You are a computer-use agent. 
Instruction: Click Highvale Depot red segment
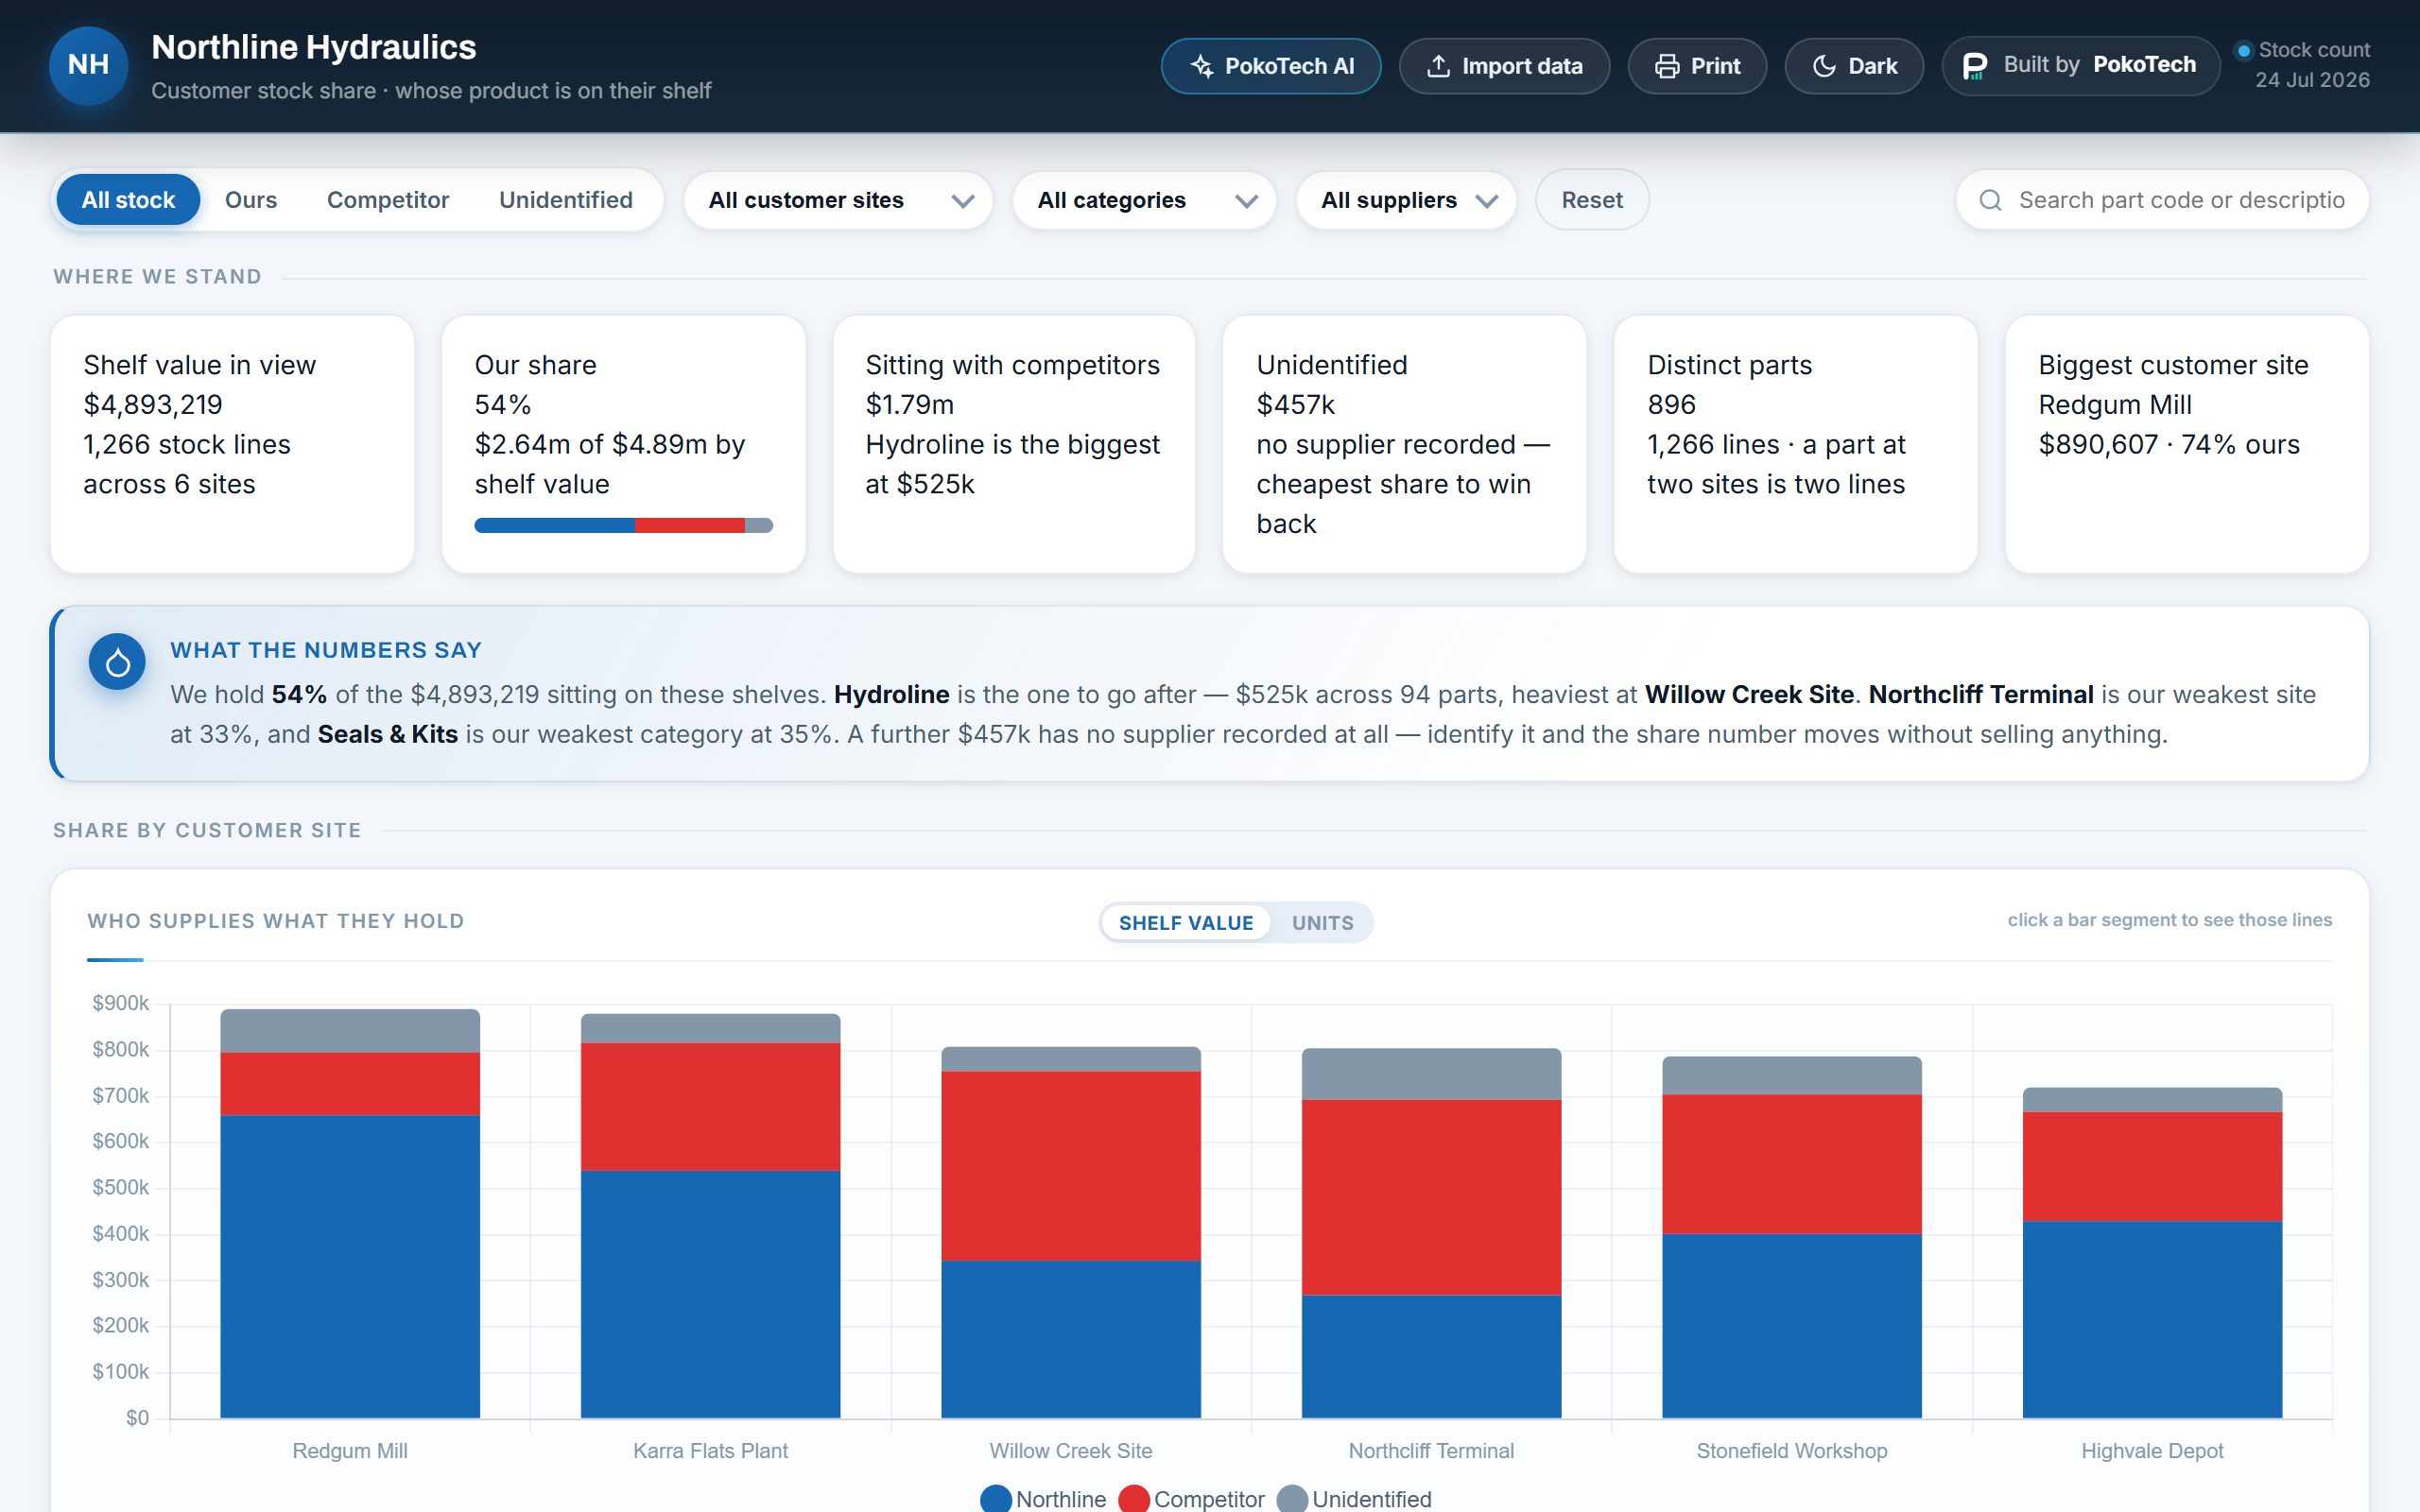[x=2152, y=1167]
